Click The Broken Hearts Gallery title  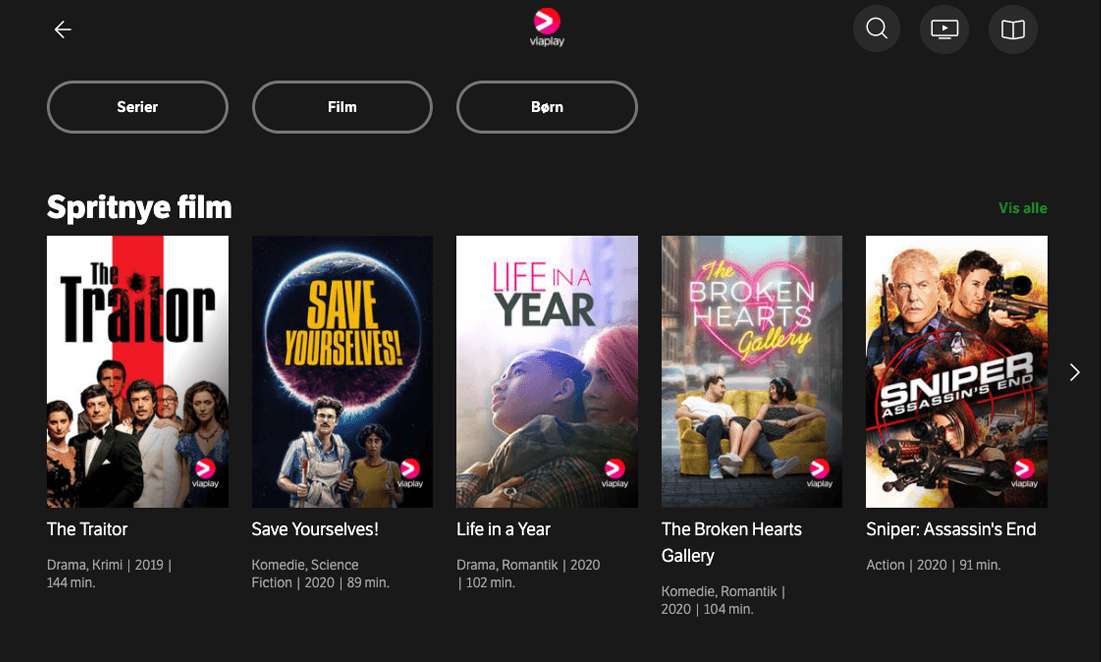[732, 541]
